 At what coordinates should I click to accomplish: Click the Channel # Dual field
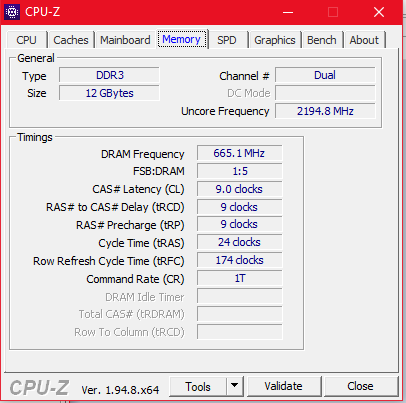click(325, 75)
